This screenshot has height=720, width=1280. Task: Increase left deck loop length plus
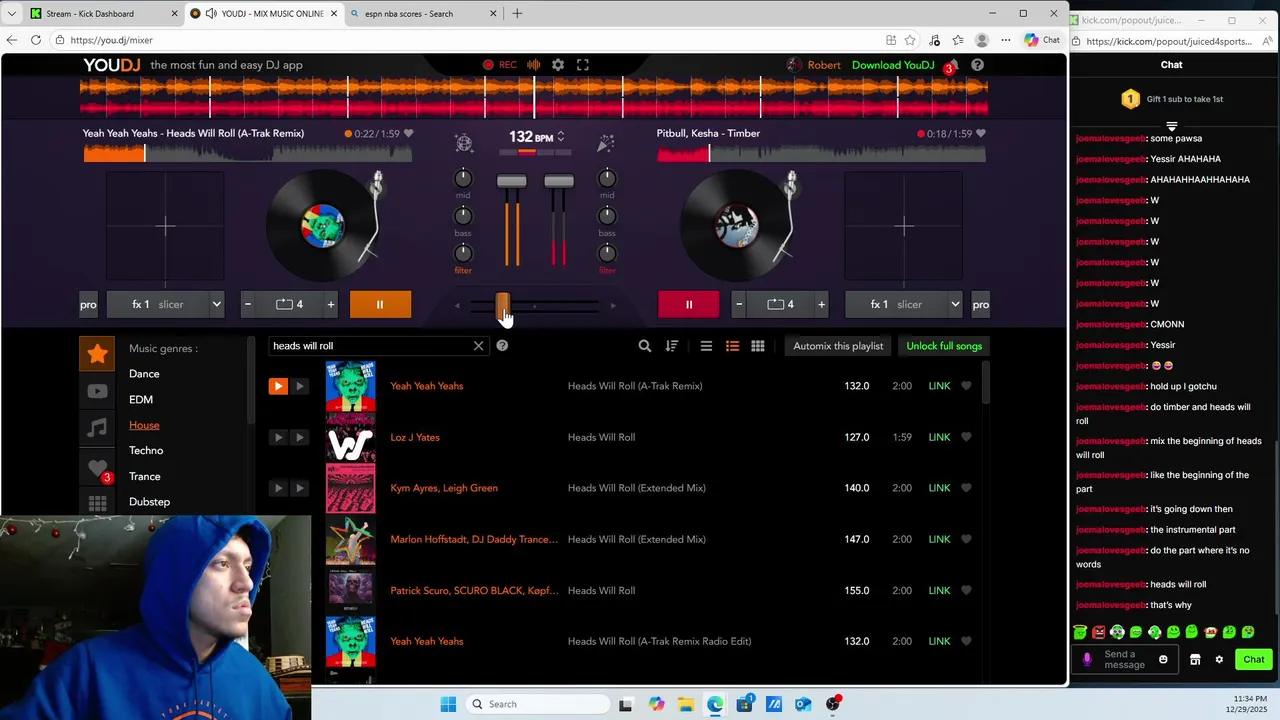[x=331, y=304]
